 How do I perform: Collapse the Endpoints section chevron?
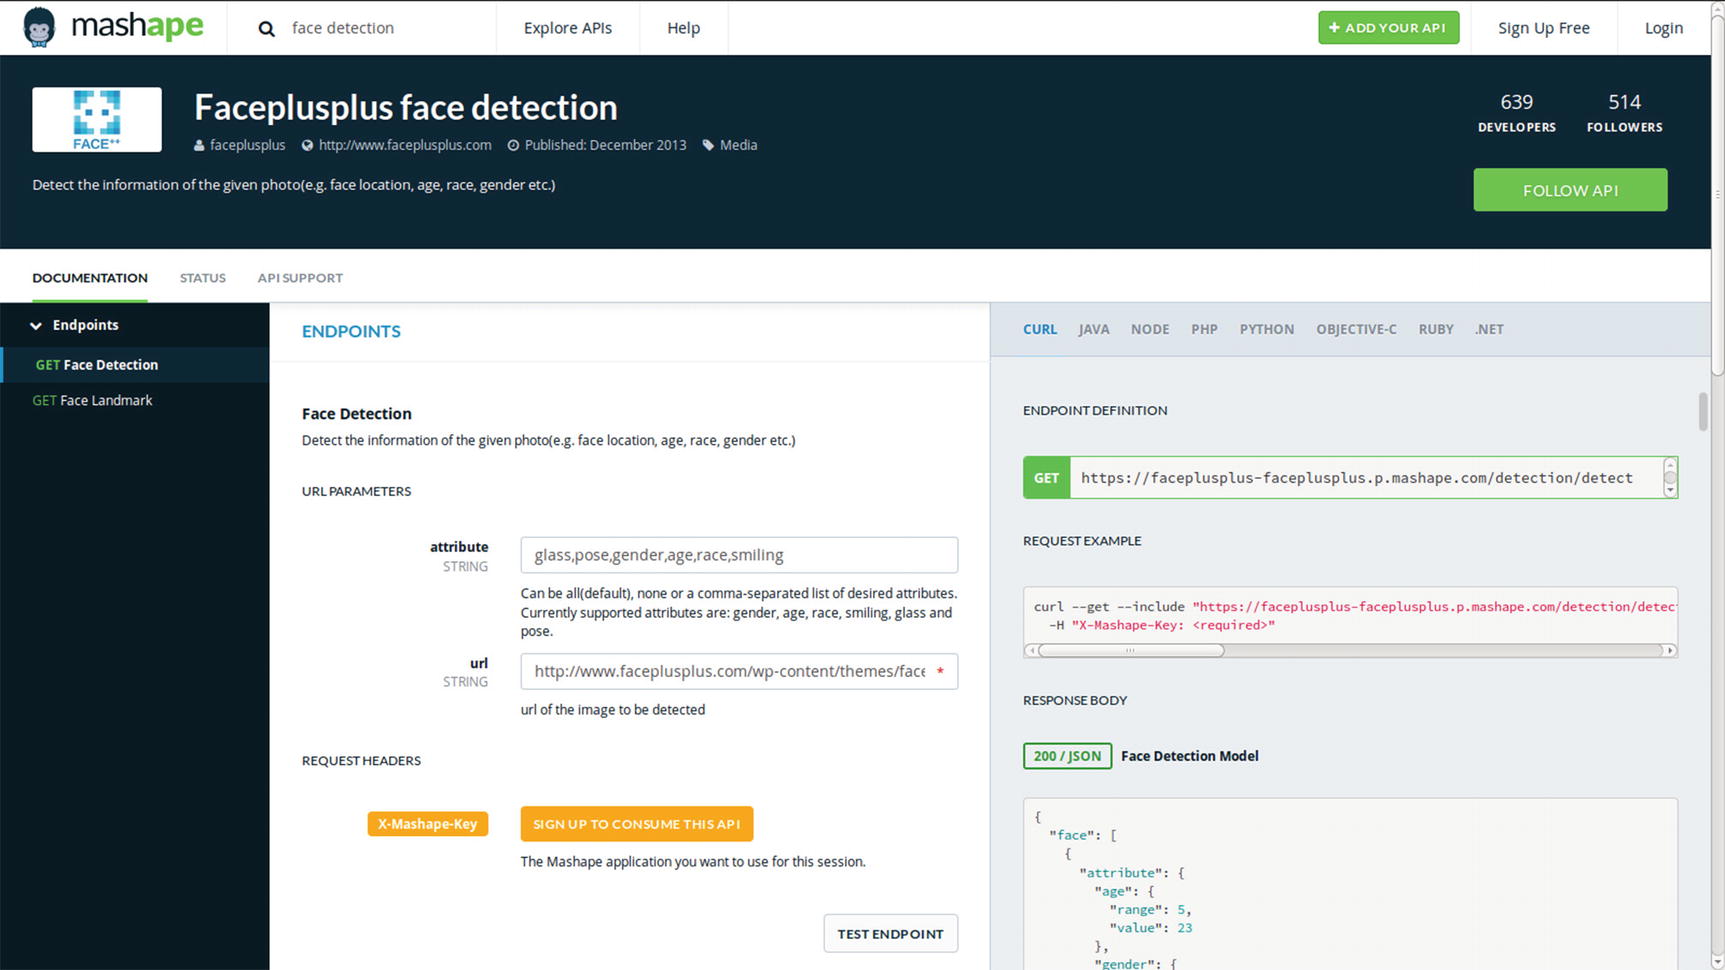point(36,326)
